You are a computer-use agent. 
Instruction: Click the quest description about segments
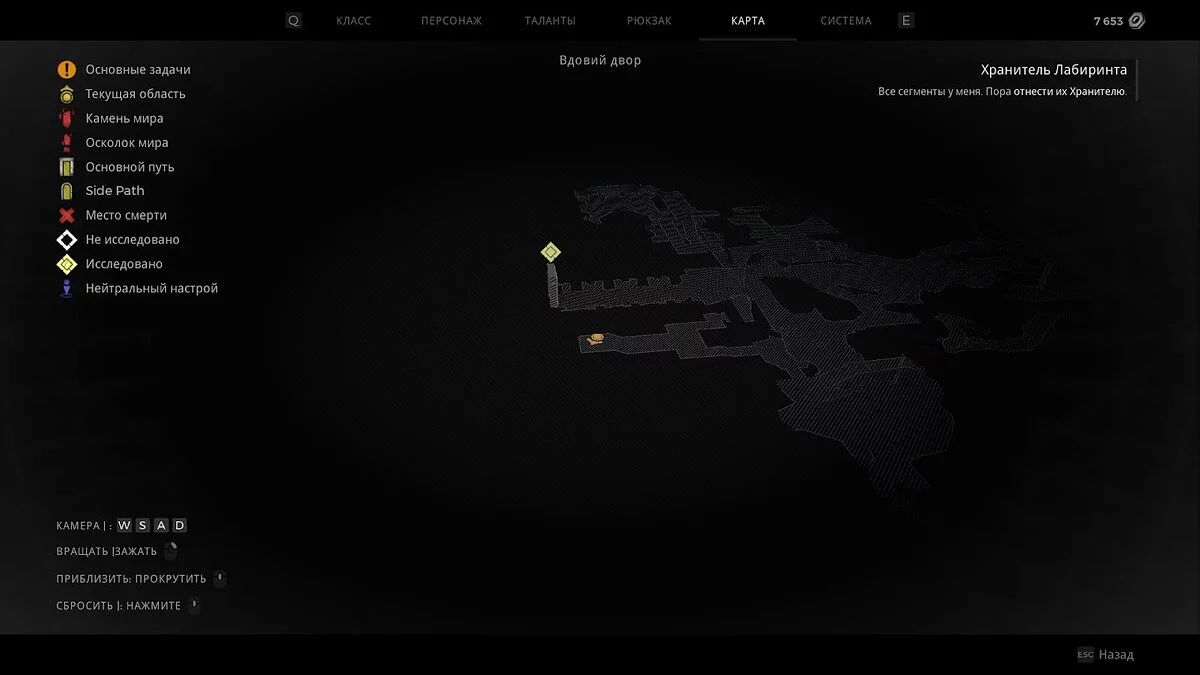coord(1003,92)
